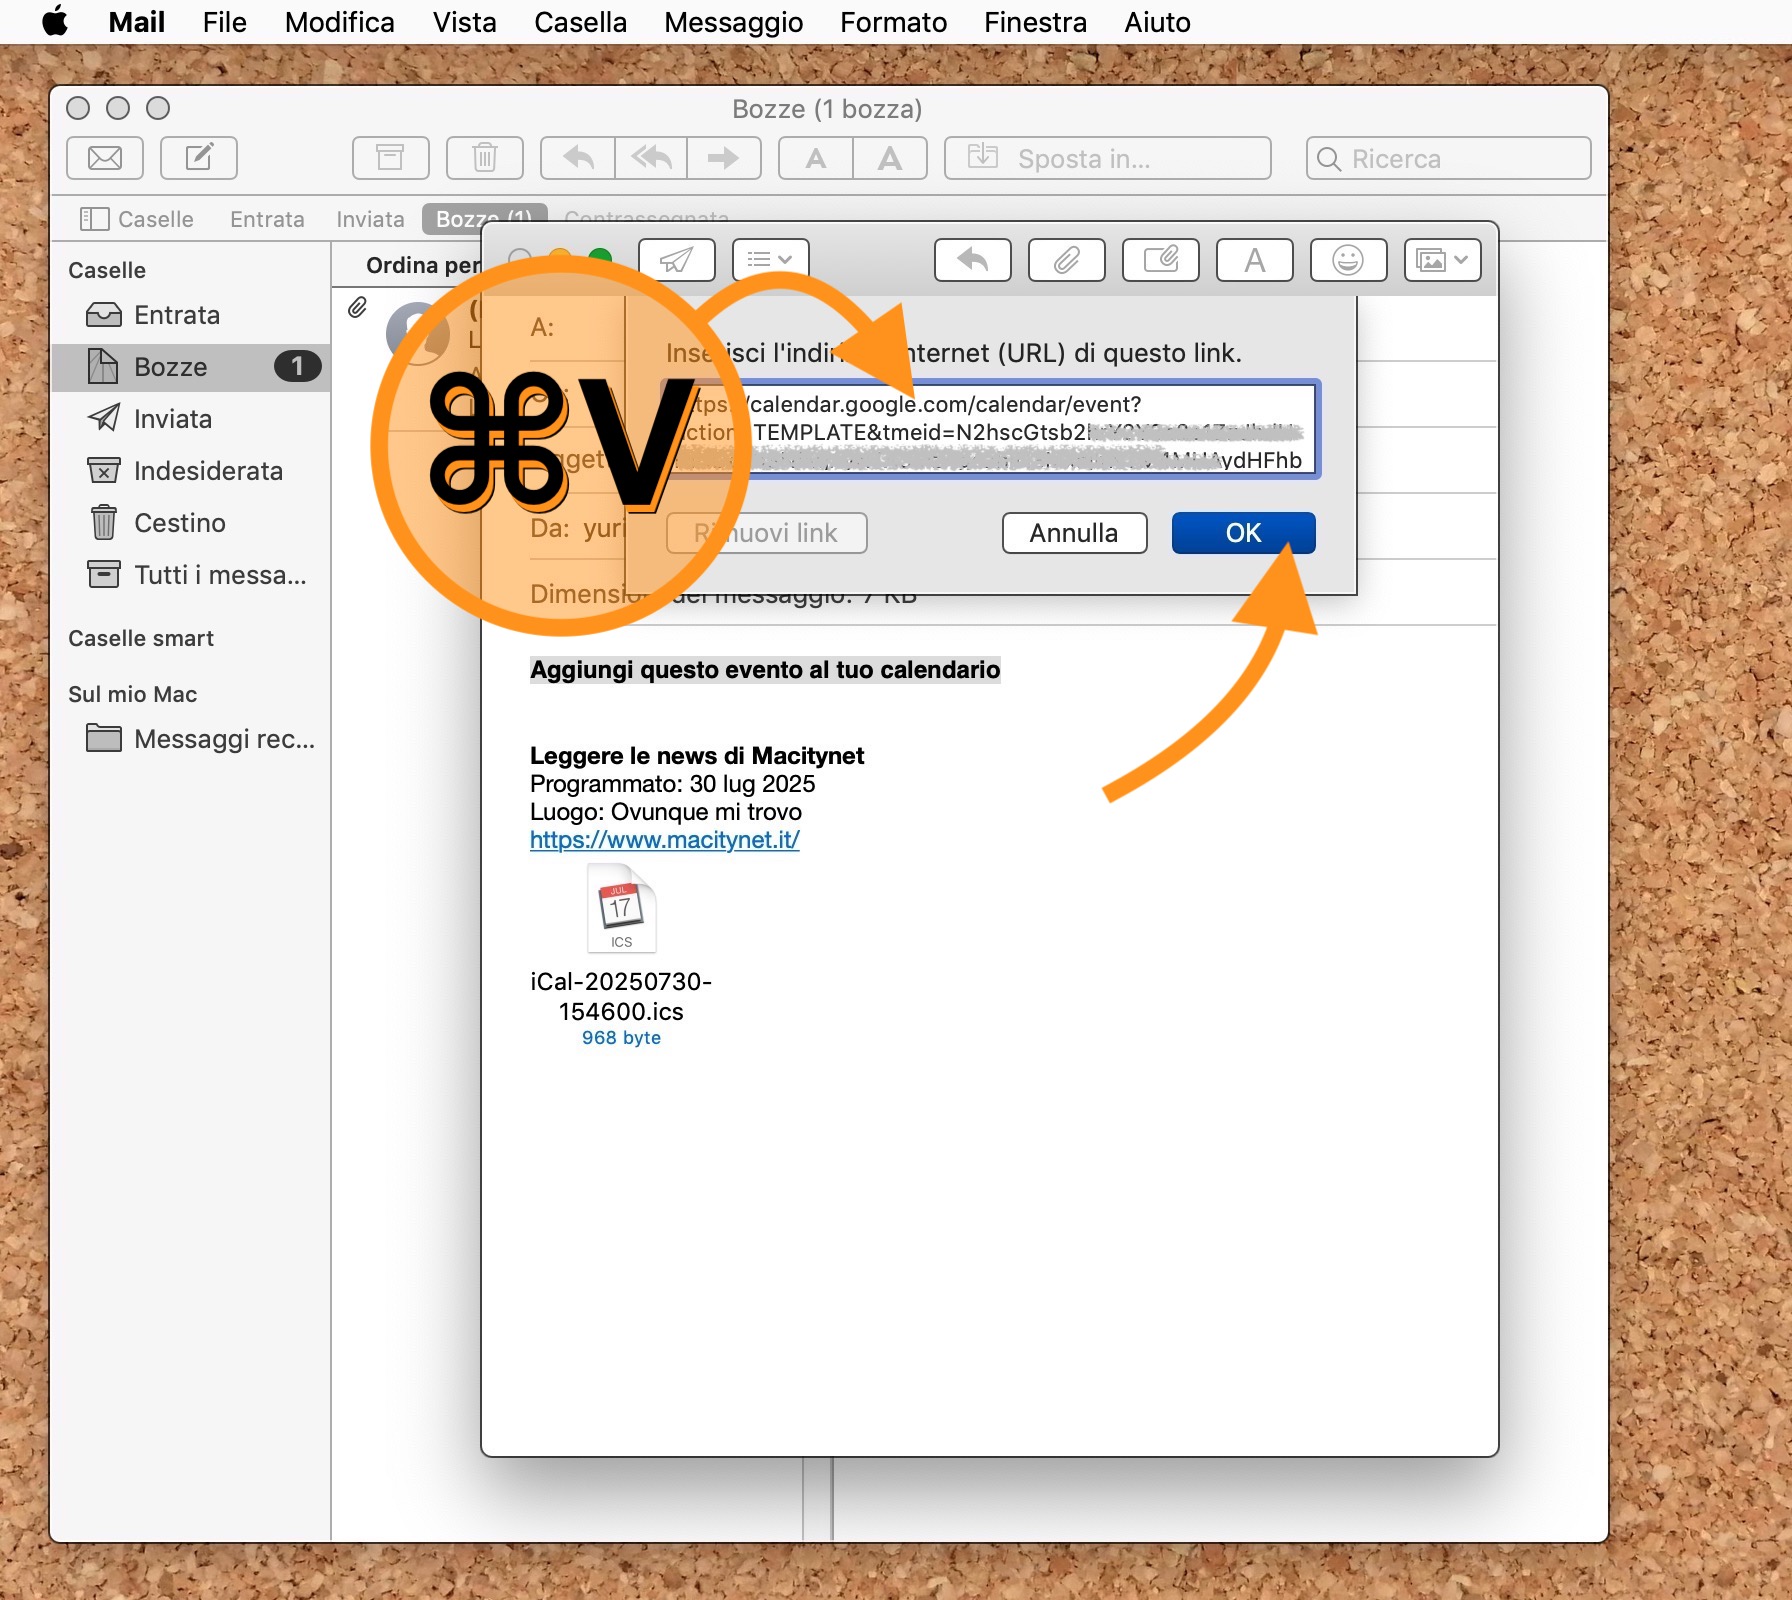The width and height of the screenshot is (1792, 1600).
Task: Open the Modifica menu
Action: pos(339,22)
